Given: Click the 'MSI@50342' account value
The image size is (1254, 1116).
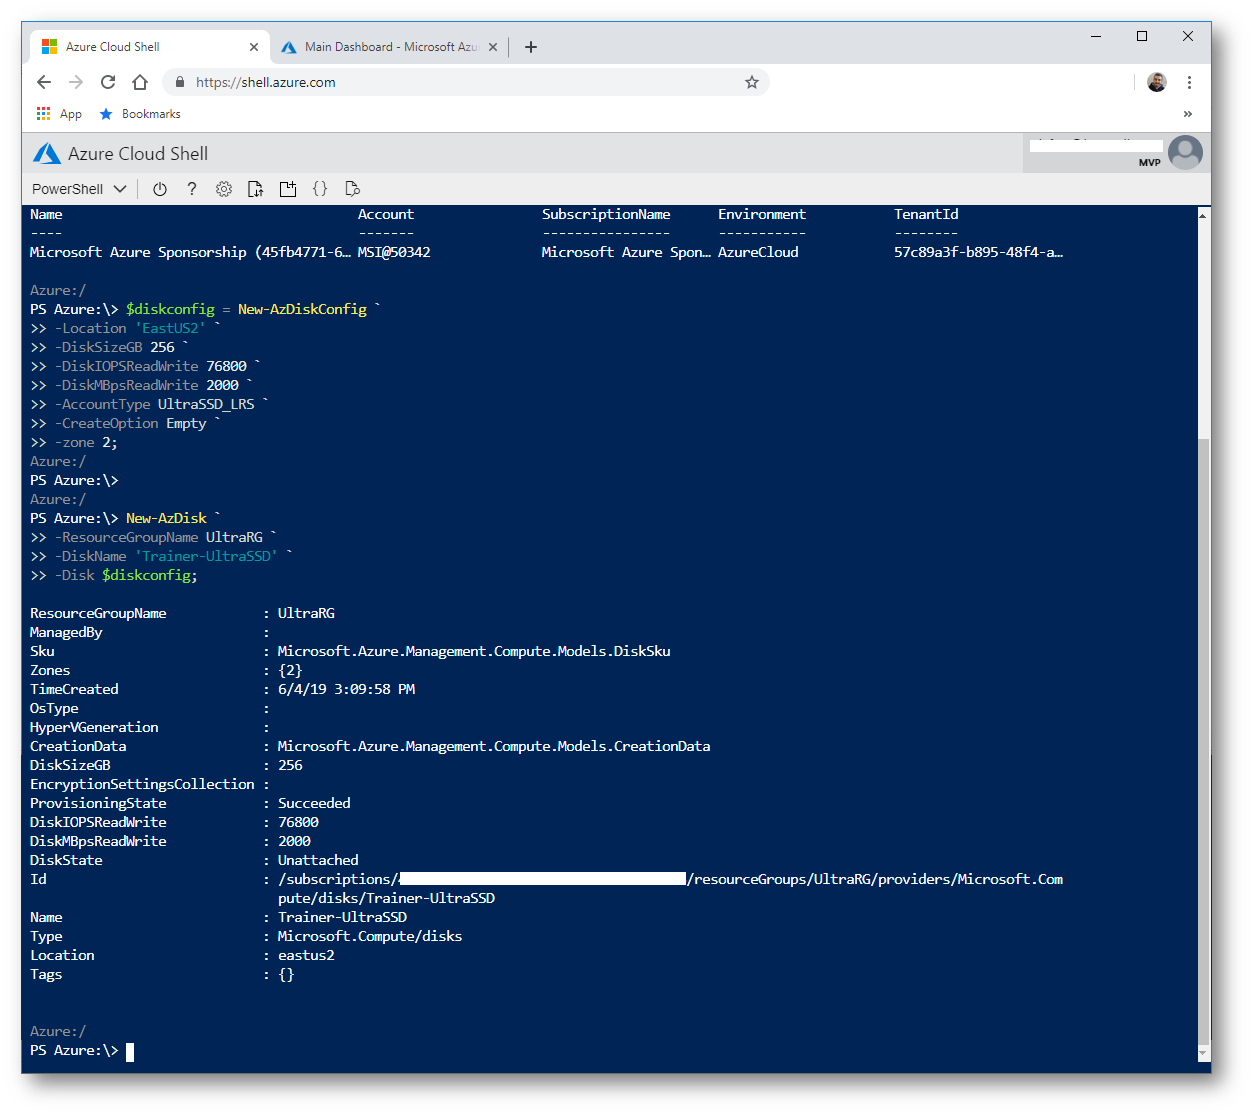Looking at the screenshot, I should pyautogui.click(x=394, y=252).
